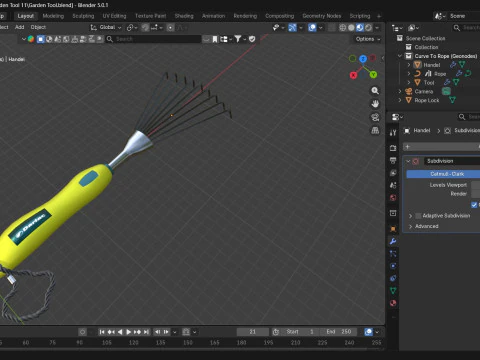Open the Collection properties tab icon

pyautogui.click(x=393, y=213)
